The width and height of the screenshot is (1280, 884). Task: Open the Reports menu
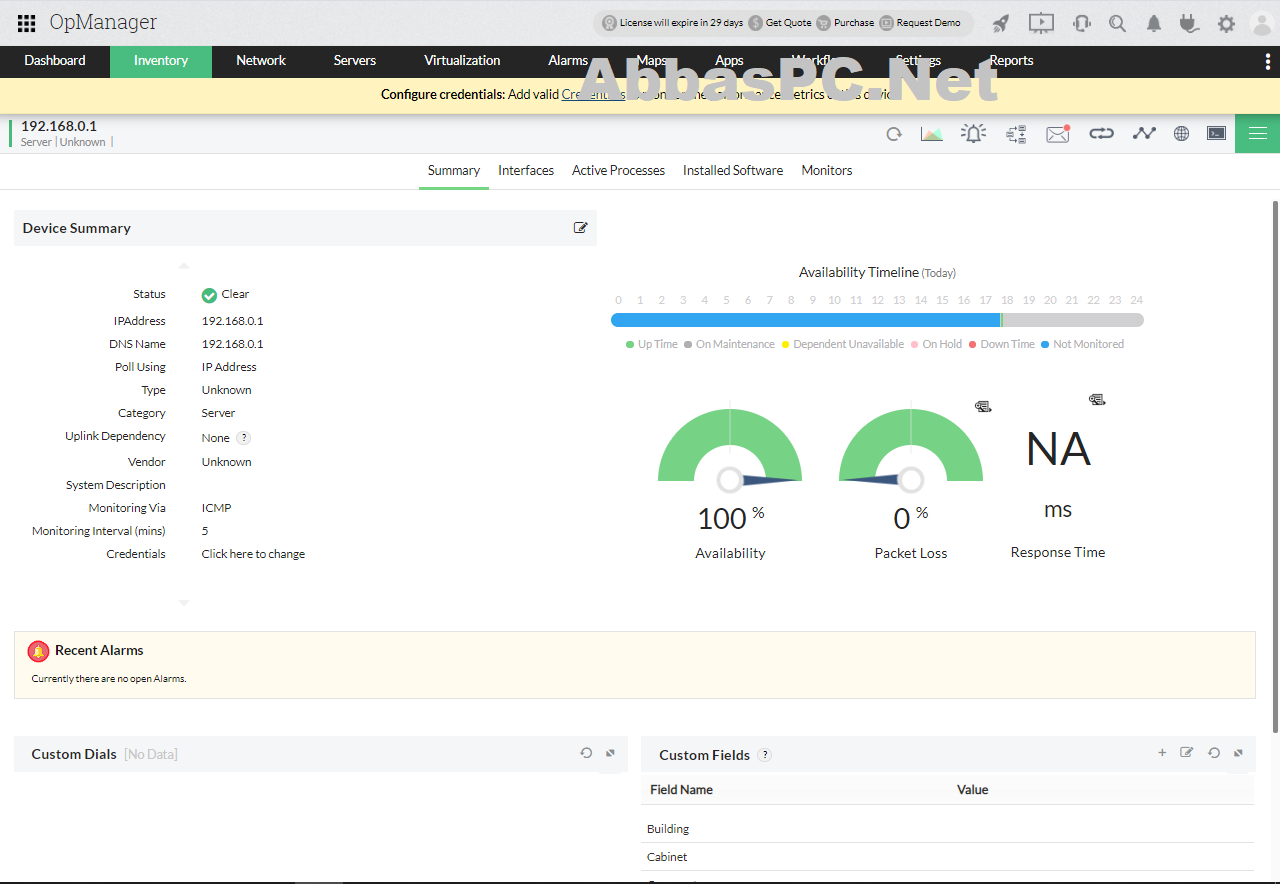(x=1011, y=60)
